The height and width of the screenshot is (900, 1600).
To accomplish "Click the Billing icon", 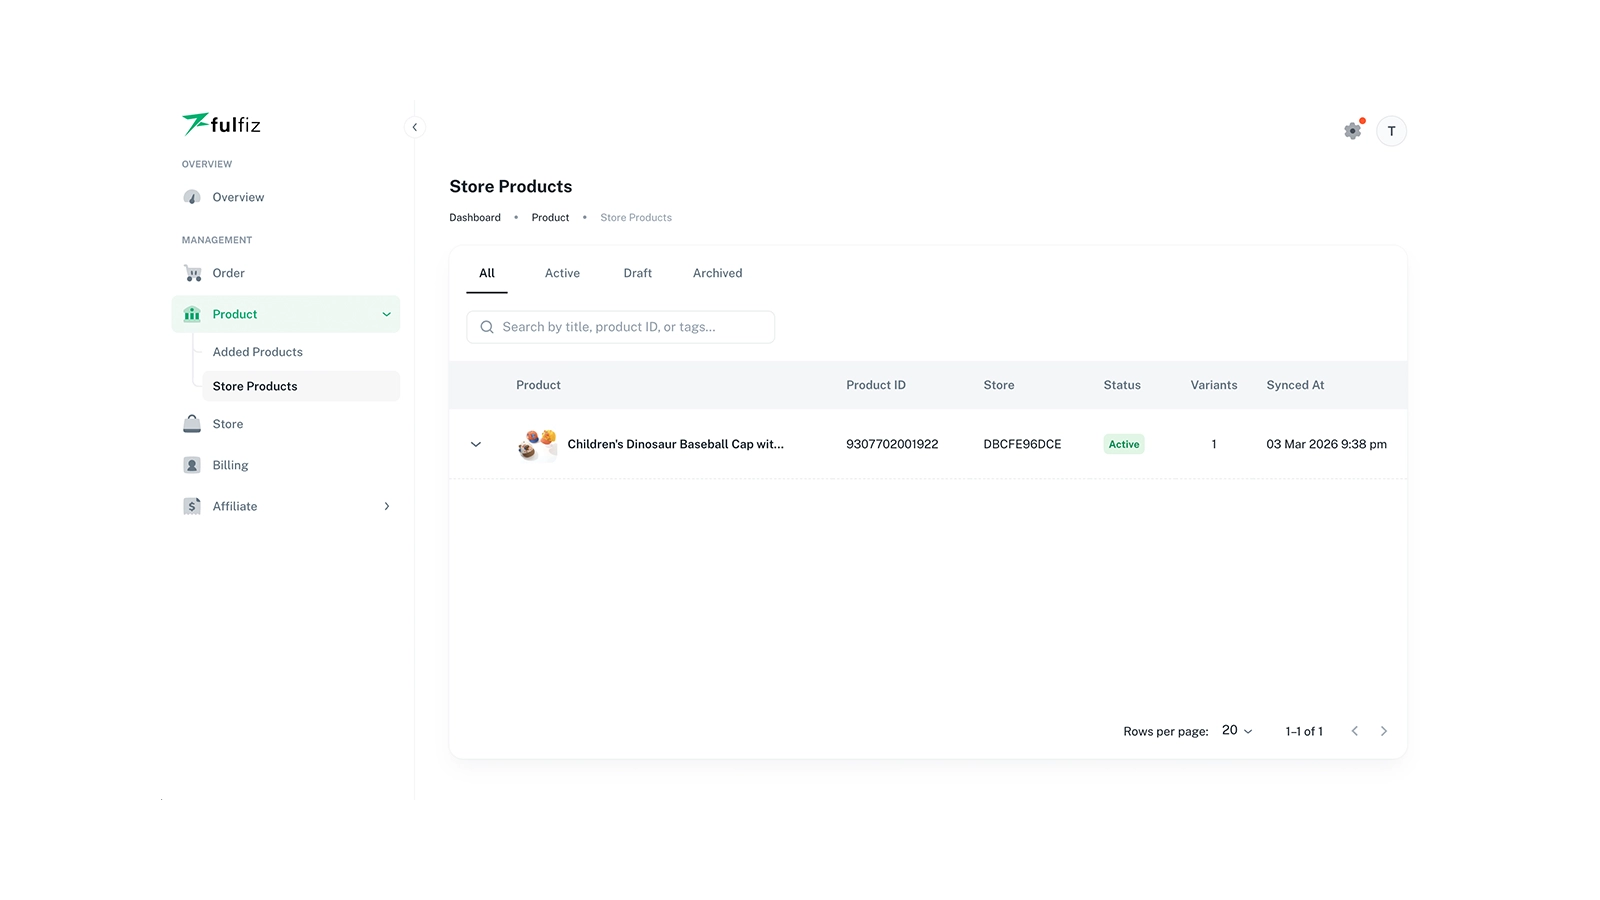I will point(192,465).
